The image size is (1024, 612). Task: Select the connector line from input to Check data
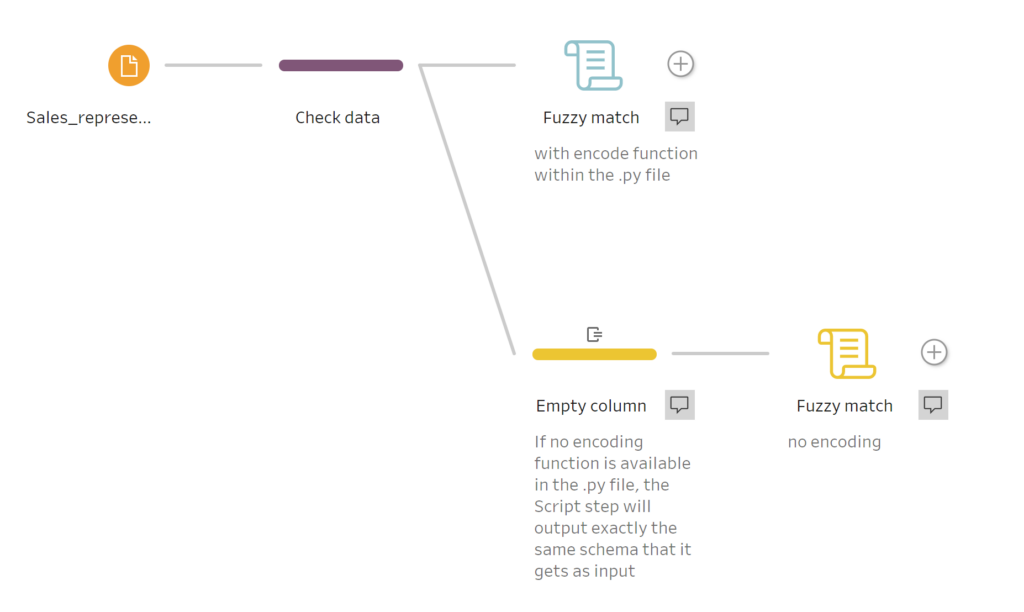tap(214, 65)
